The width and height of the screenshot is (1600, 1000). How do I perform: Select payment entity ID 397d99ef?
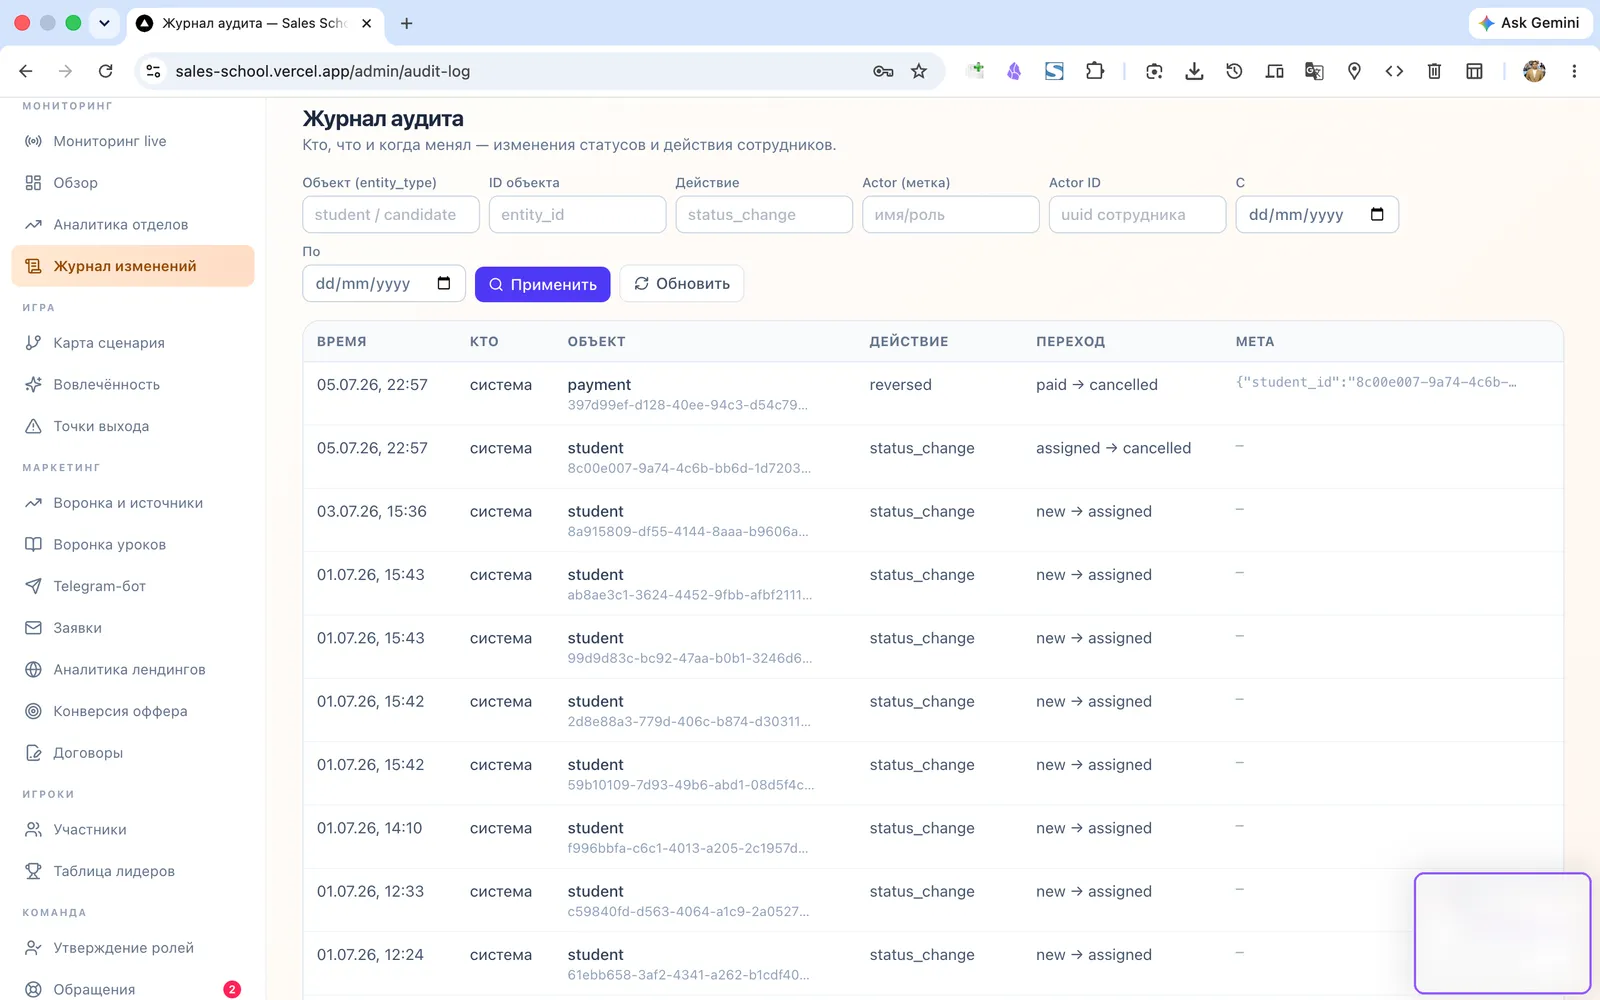point(688,405)
